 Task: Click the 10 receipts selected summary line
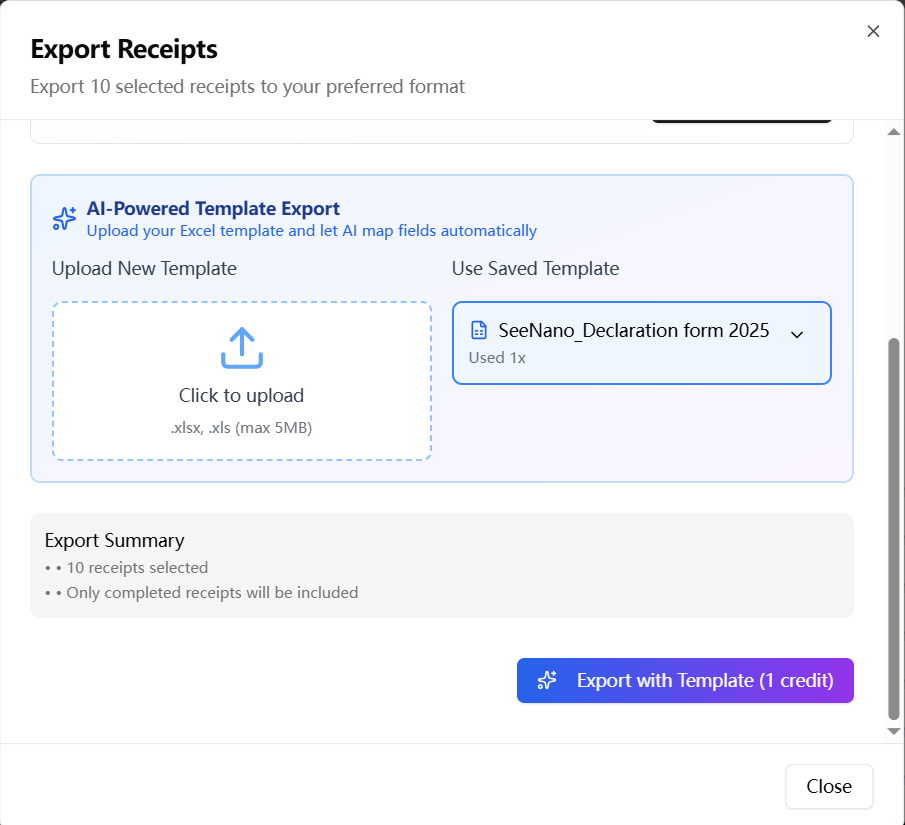tap(137, 567)
